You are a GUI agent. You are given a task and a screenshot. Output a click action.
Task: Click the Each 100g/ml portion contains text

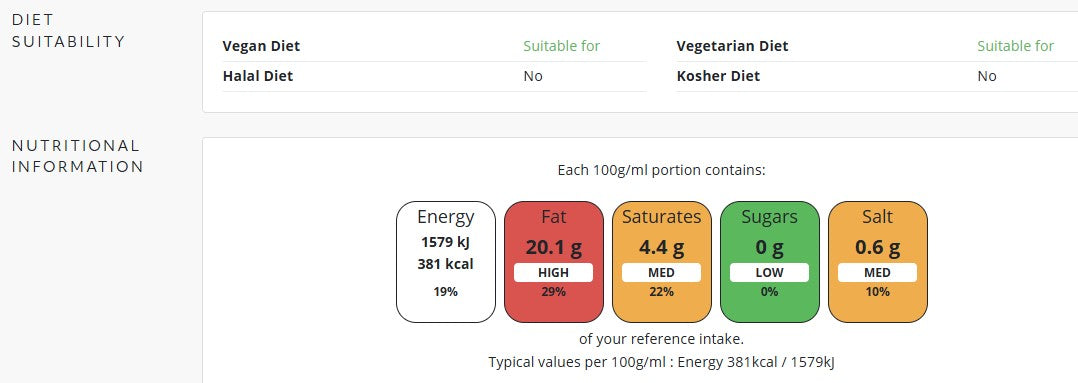[661, 170]
